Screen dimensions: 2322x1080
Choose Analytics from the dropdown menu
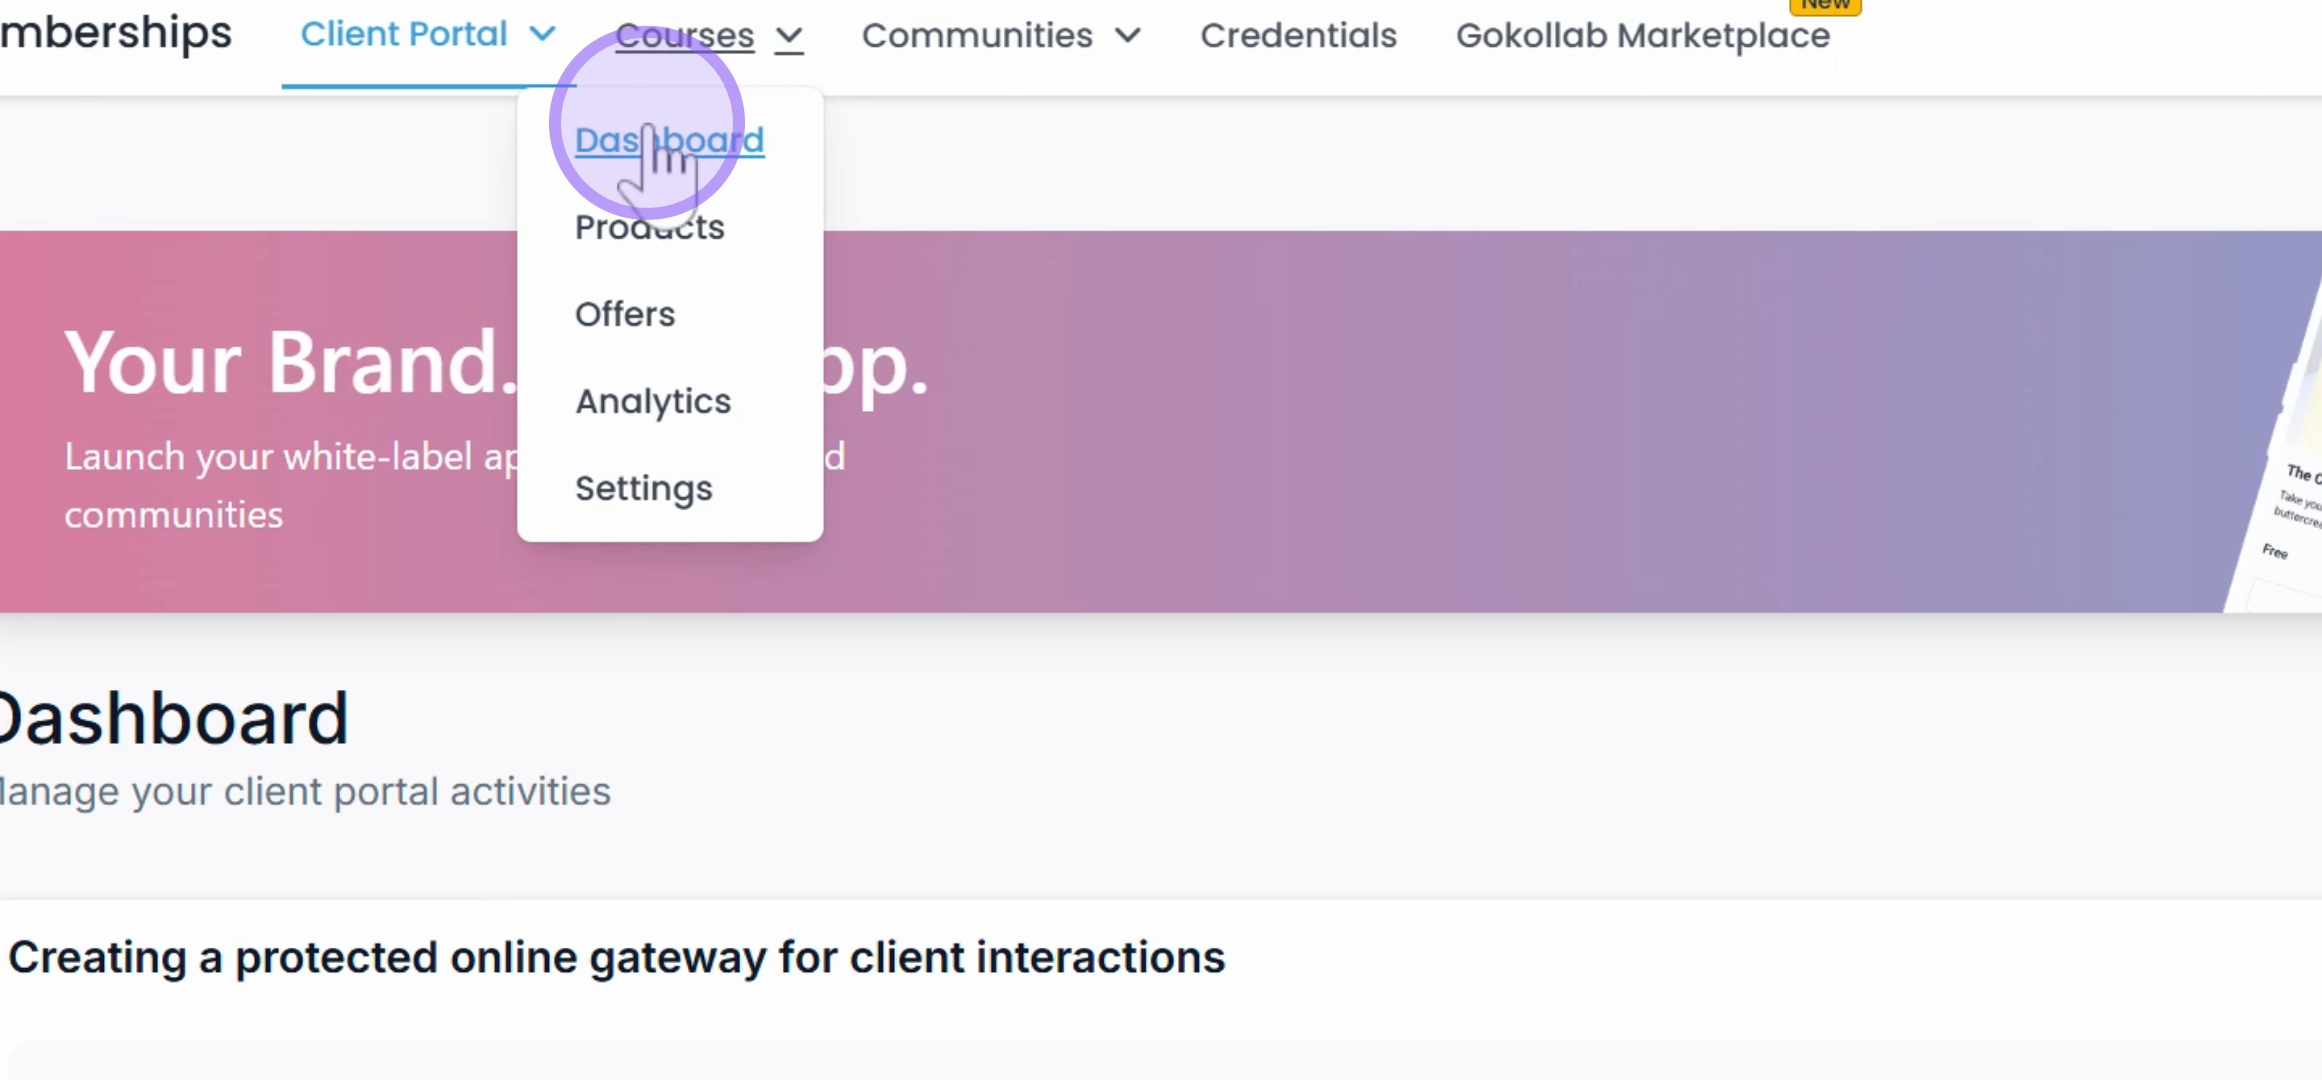click(x=653, y=401)
